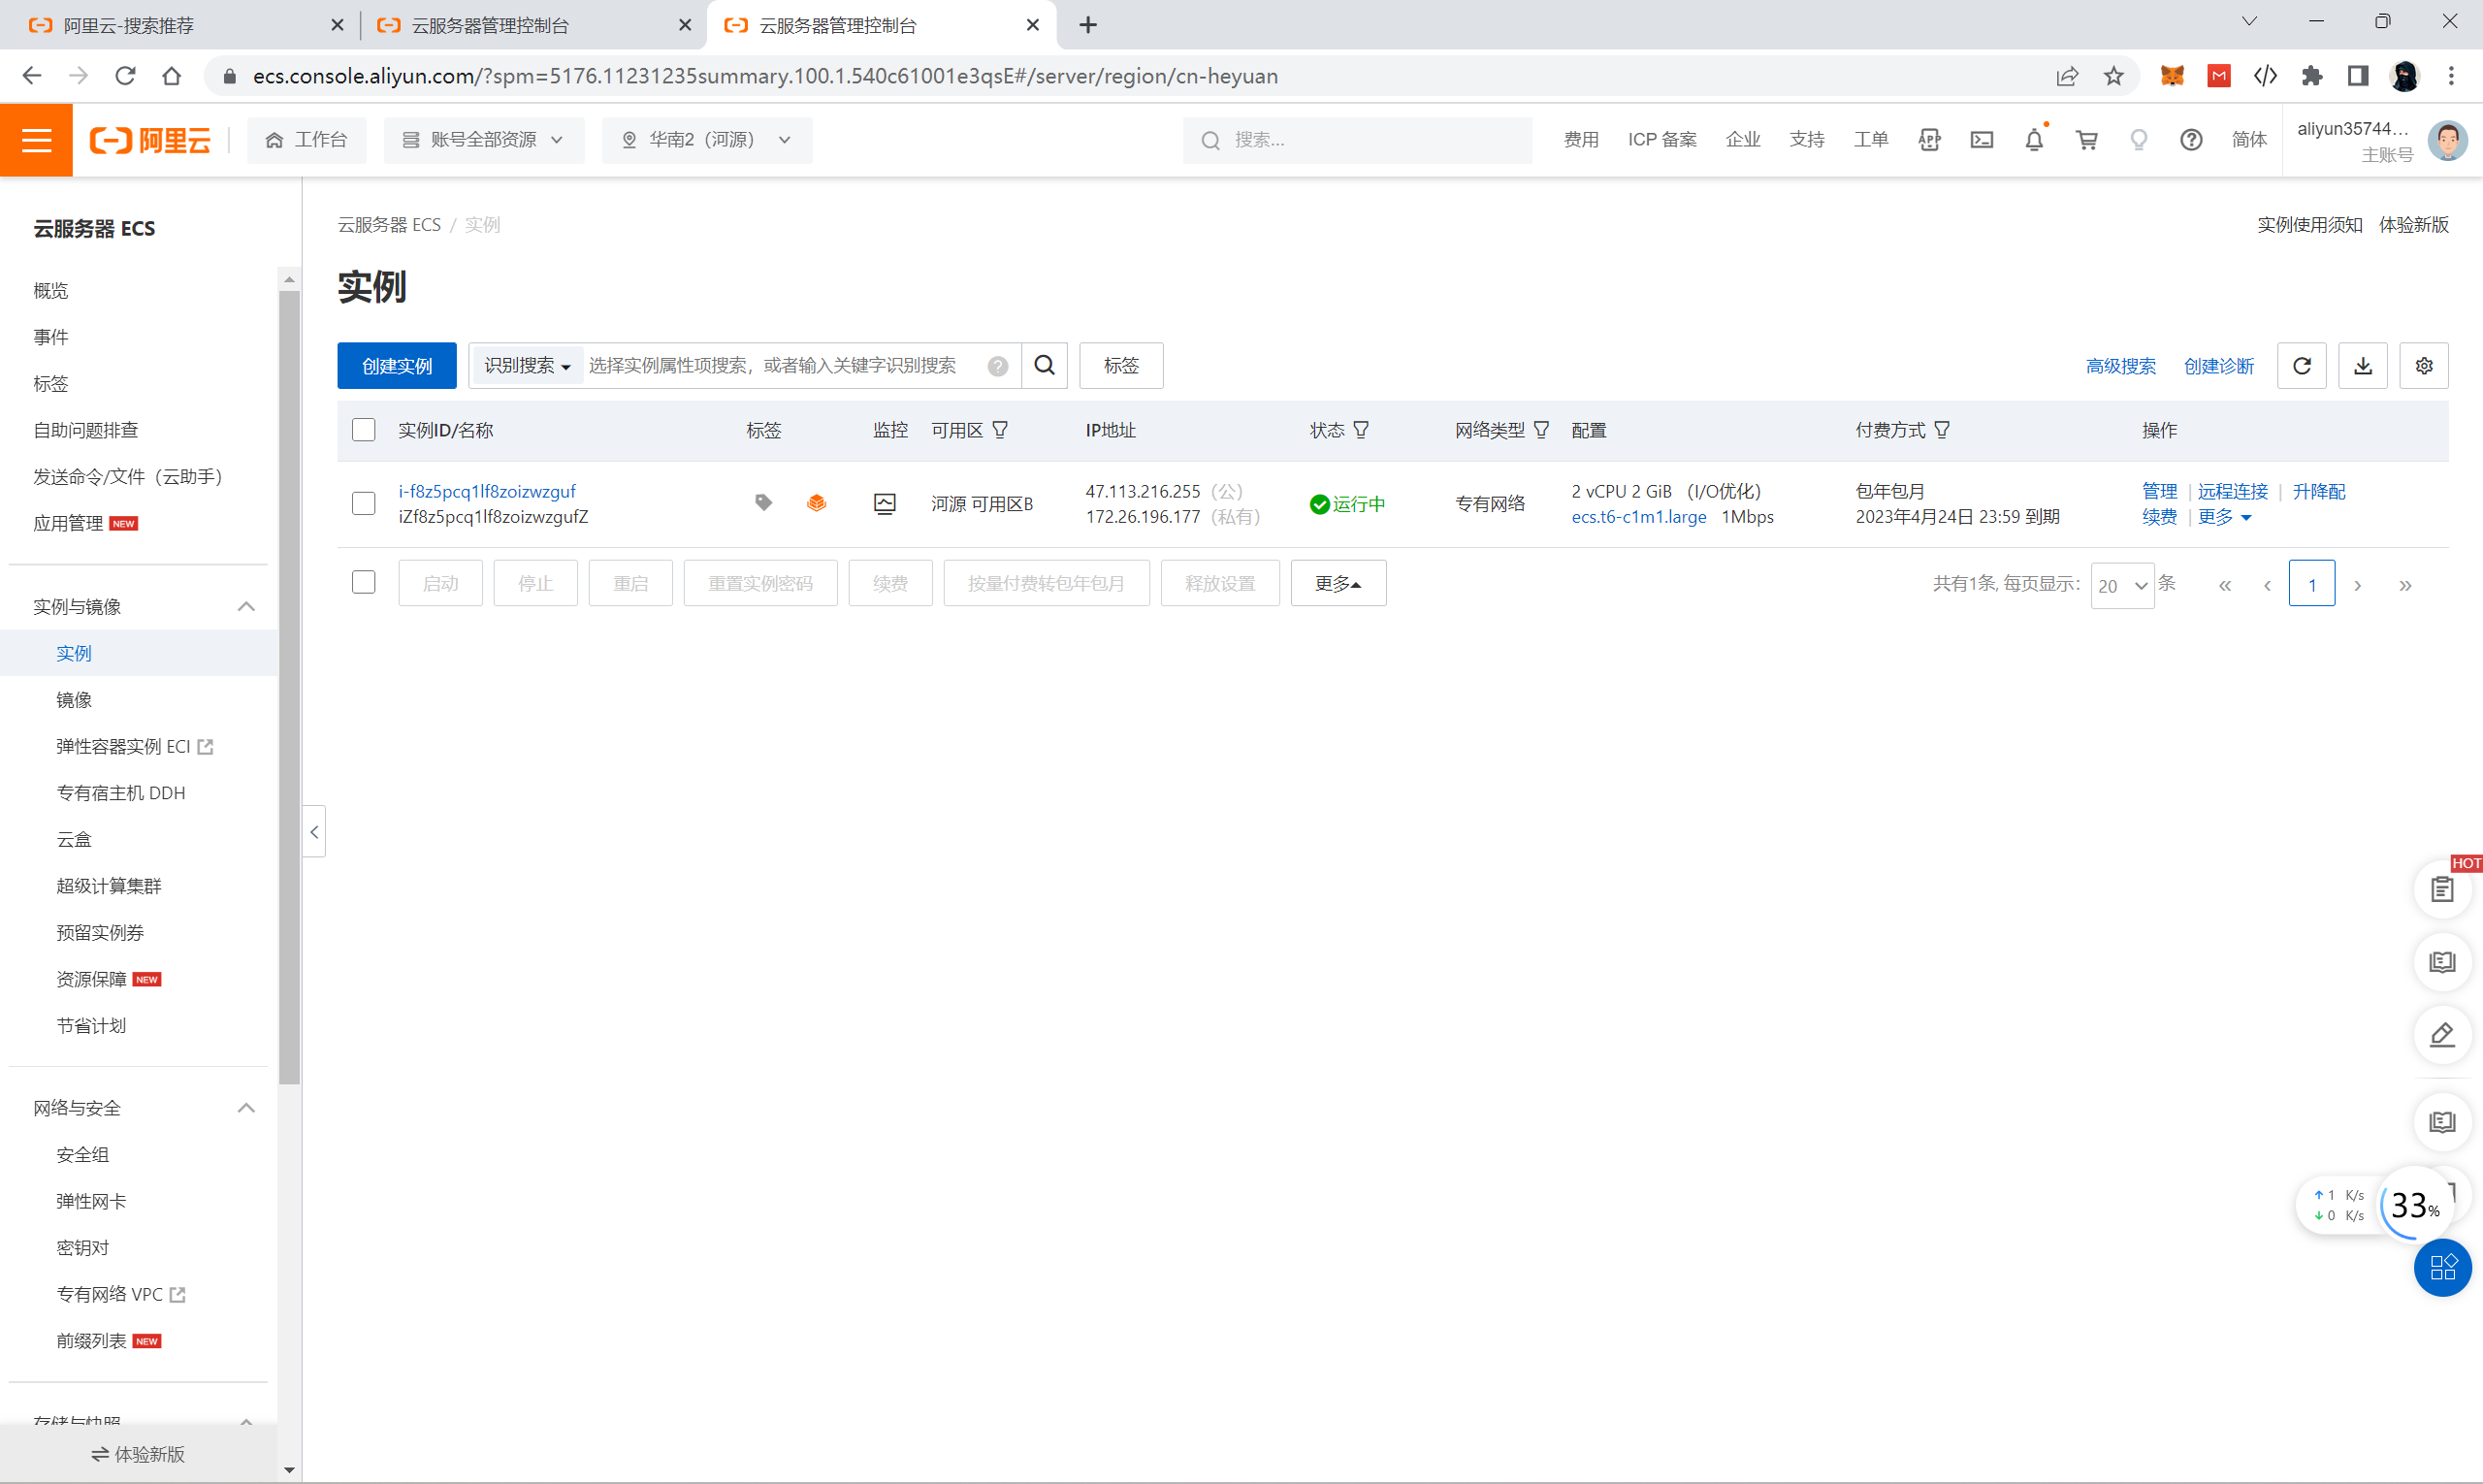This screenshot has height=1484, width=2483.
Task: Check the select-all checkbox in table header
Action: [x=363, y=430]
